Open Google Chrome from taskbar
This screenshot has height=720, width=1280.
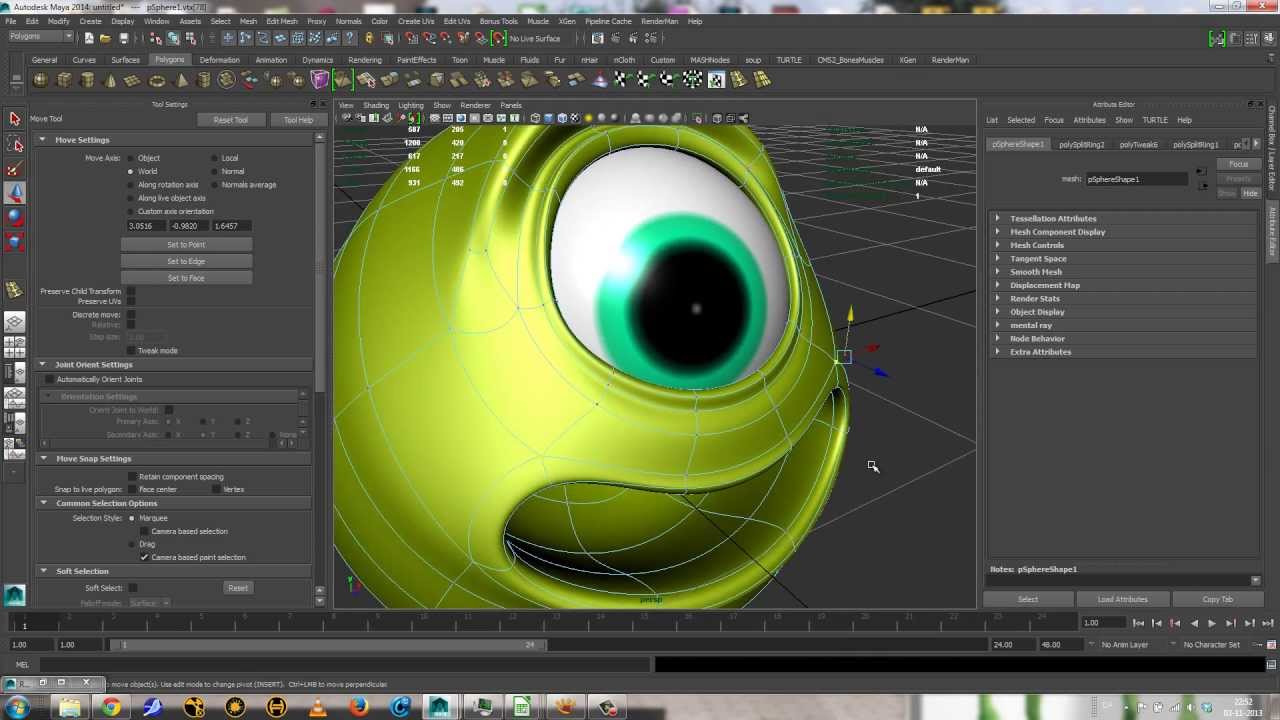coord(111,707)
